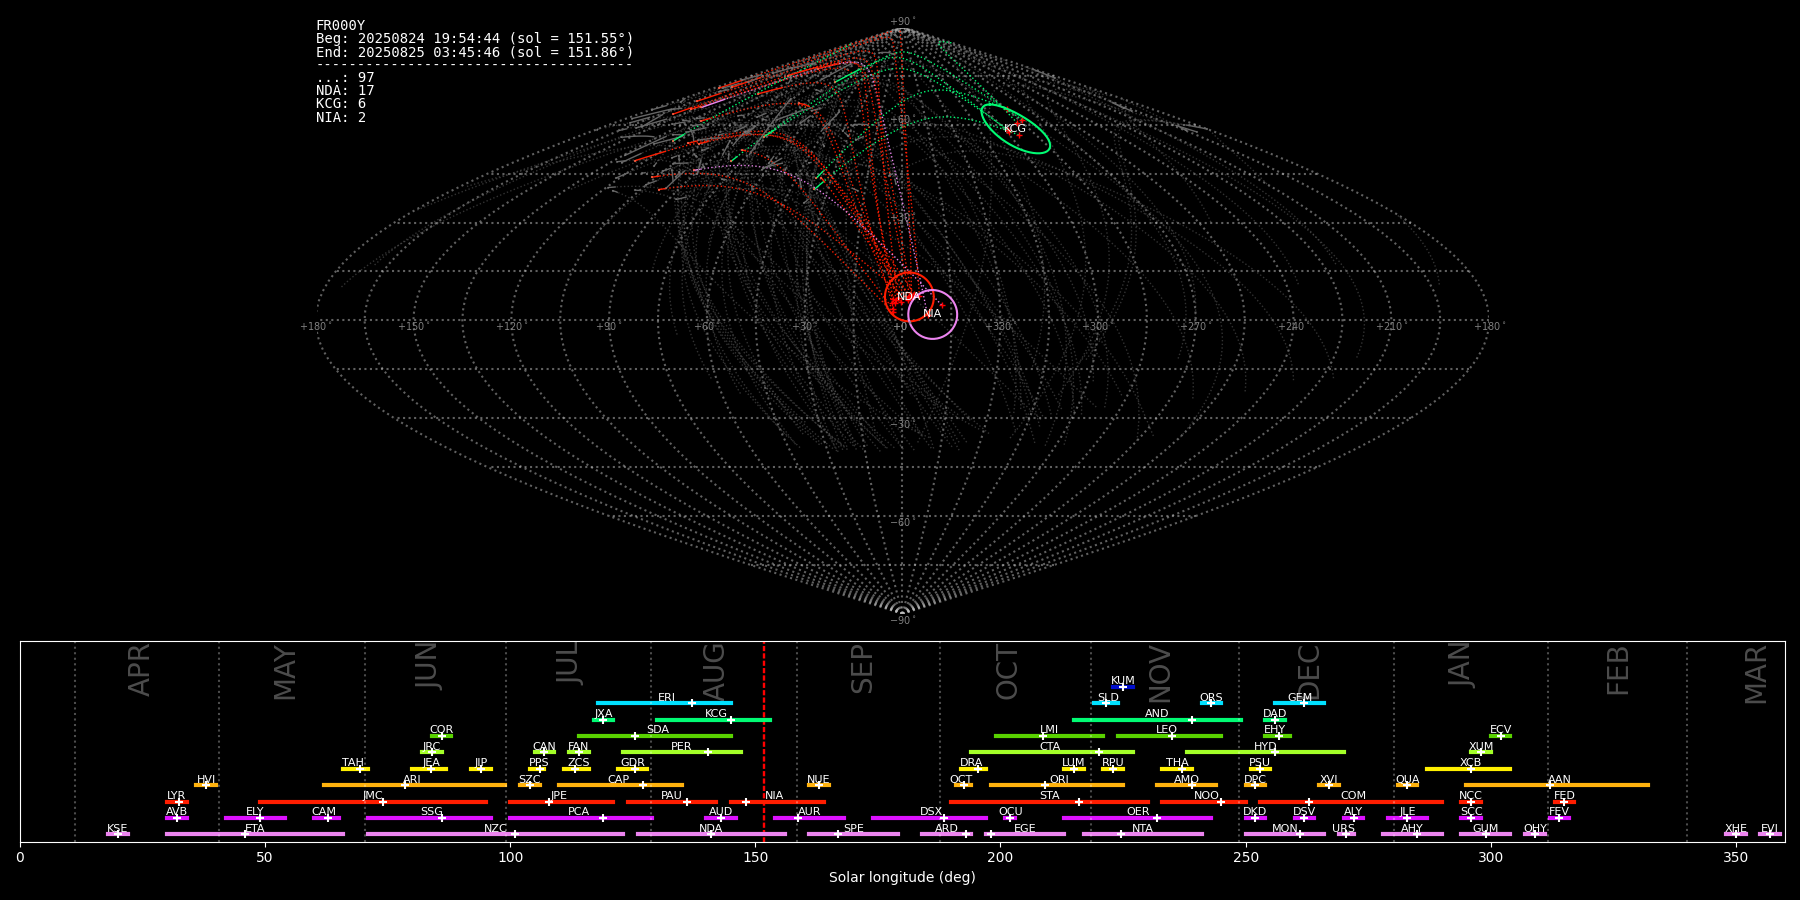Click the DRA shower label
1800x900 pixels.
[971, 763]
